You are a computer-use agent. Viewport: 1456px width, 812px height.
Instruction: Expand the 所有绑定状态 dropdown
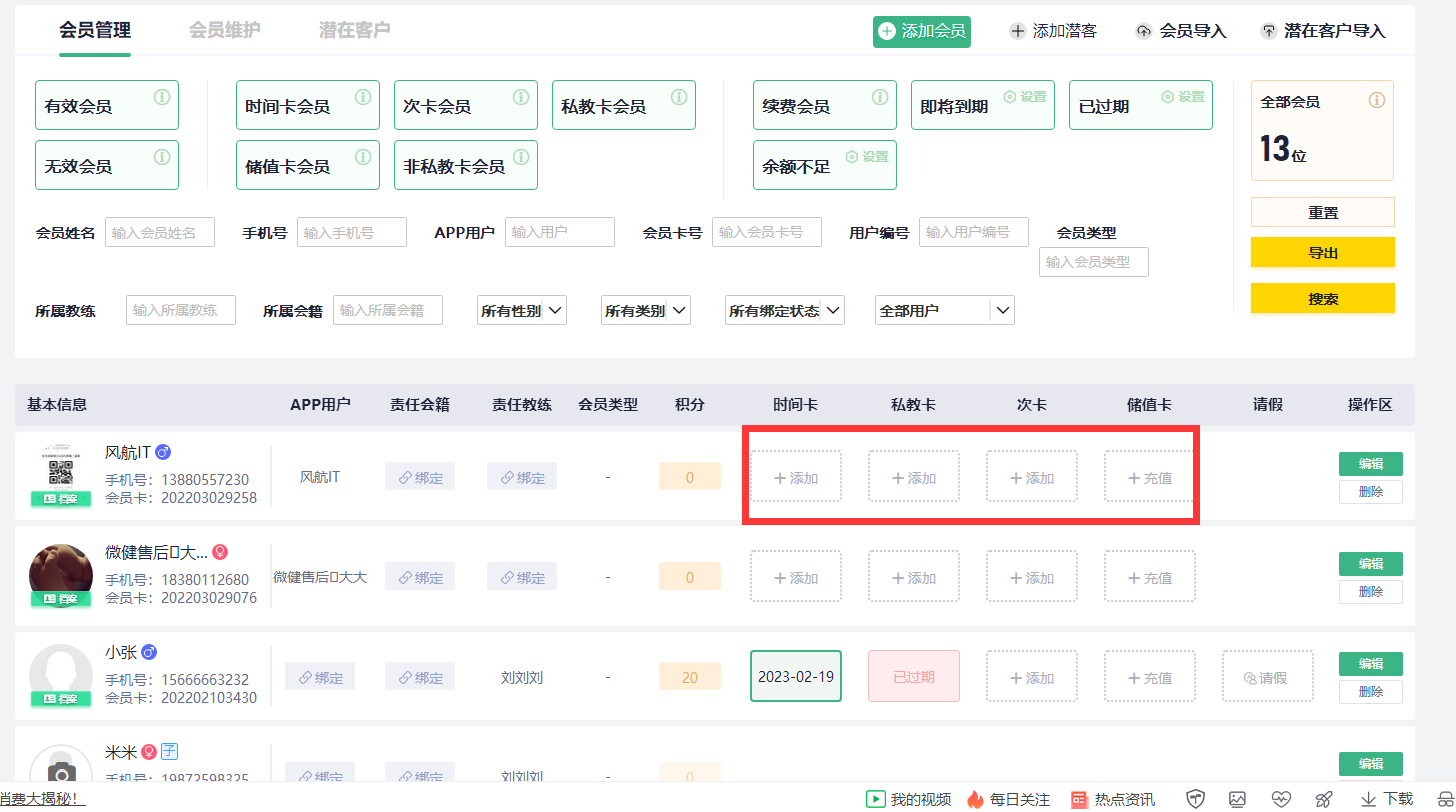tap(785, 311)
